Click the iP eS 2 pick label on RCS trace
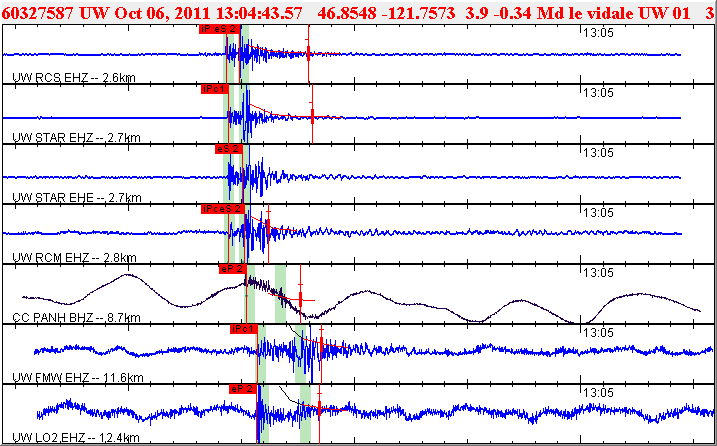 (219, 29)
